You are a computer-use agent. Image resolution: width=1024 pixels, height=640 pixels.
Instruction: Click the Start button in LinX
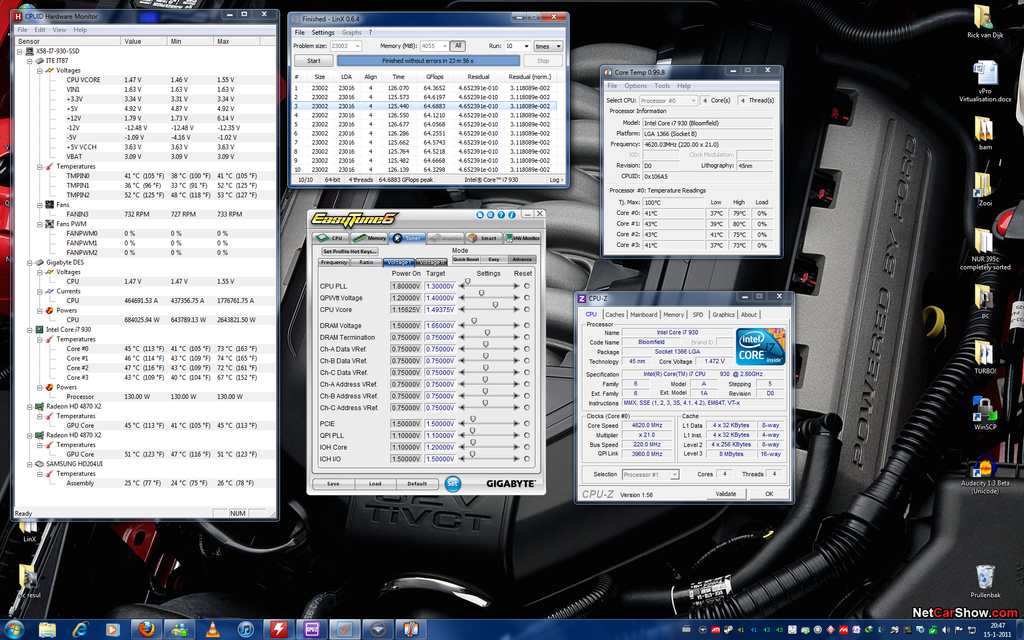pos(315,62)
